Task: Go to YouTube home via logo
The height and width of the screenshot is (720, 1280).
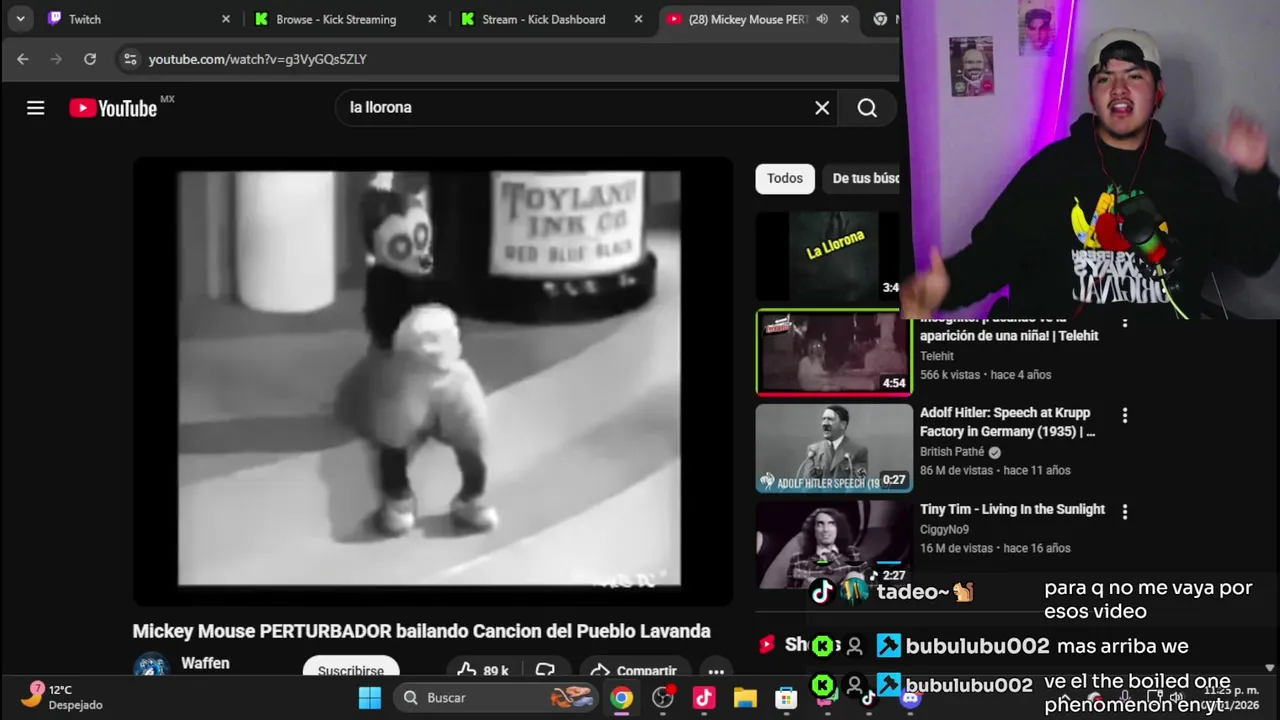Action: (x=113, y=108)
